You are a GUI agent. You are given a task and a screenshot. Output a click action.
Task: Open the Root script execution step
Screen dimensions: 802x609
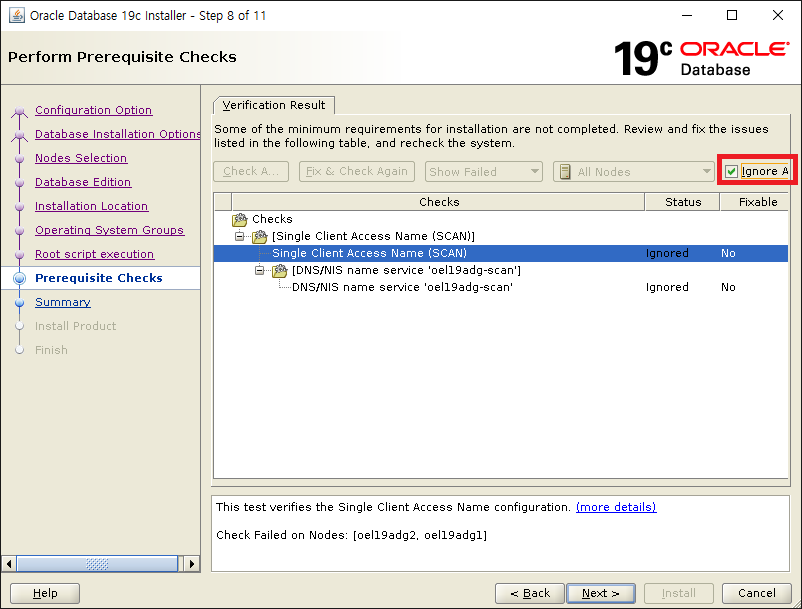click(x=95, y=254)
